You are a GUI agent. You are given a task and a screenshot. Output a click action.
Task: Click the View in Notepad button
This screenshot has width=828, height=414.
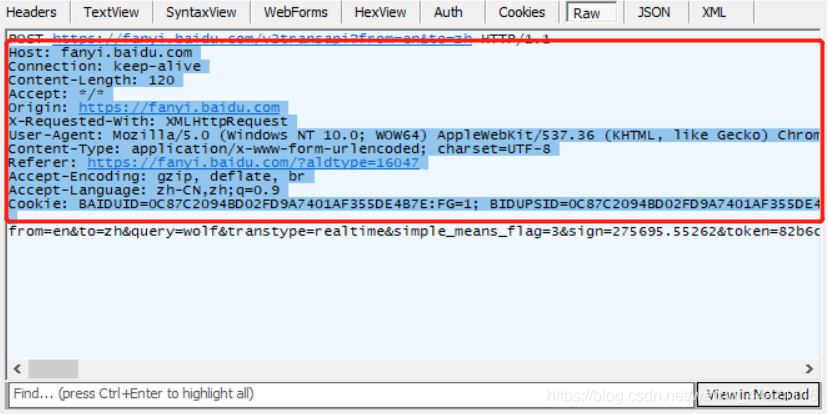[758, 394]
